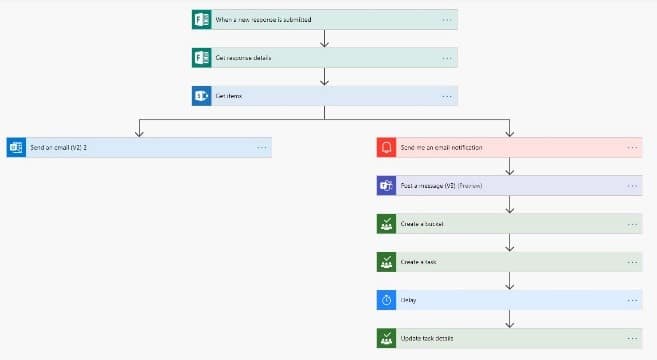Open the ellipsis menu on the Delay step
Viewport: 657px width, 360px height.
point(632,300)
